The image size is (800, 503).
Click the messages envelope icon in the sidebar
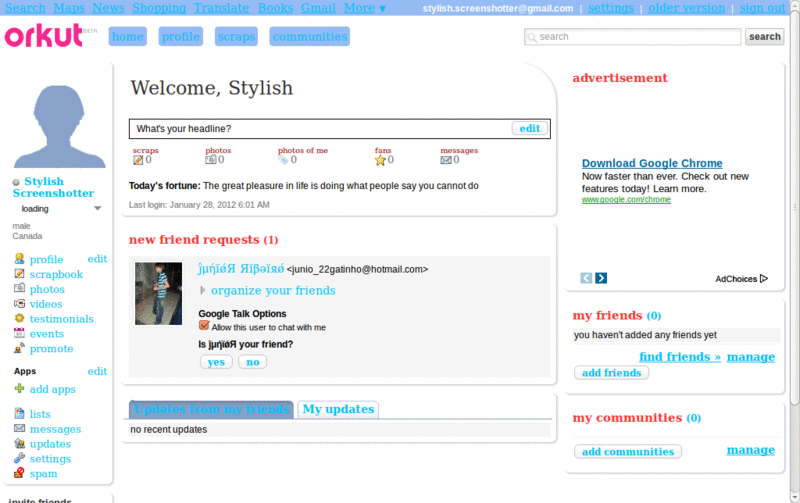click(19, 429)
